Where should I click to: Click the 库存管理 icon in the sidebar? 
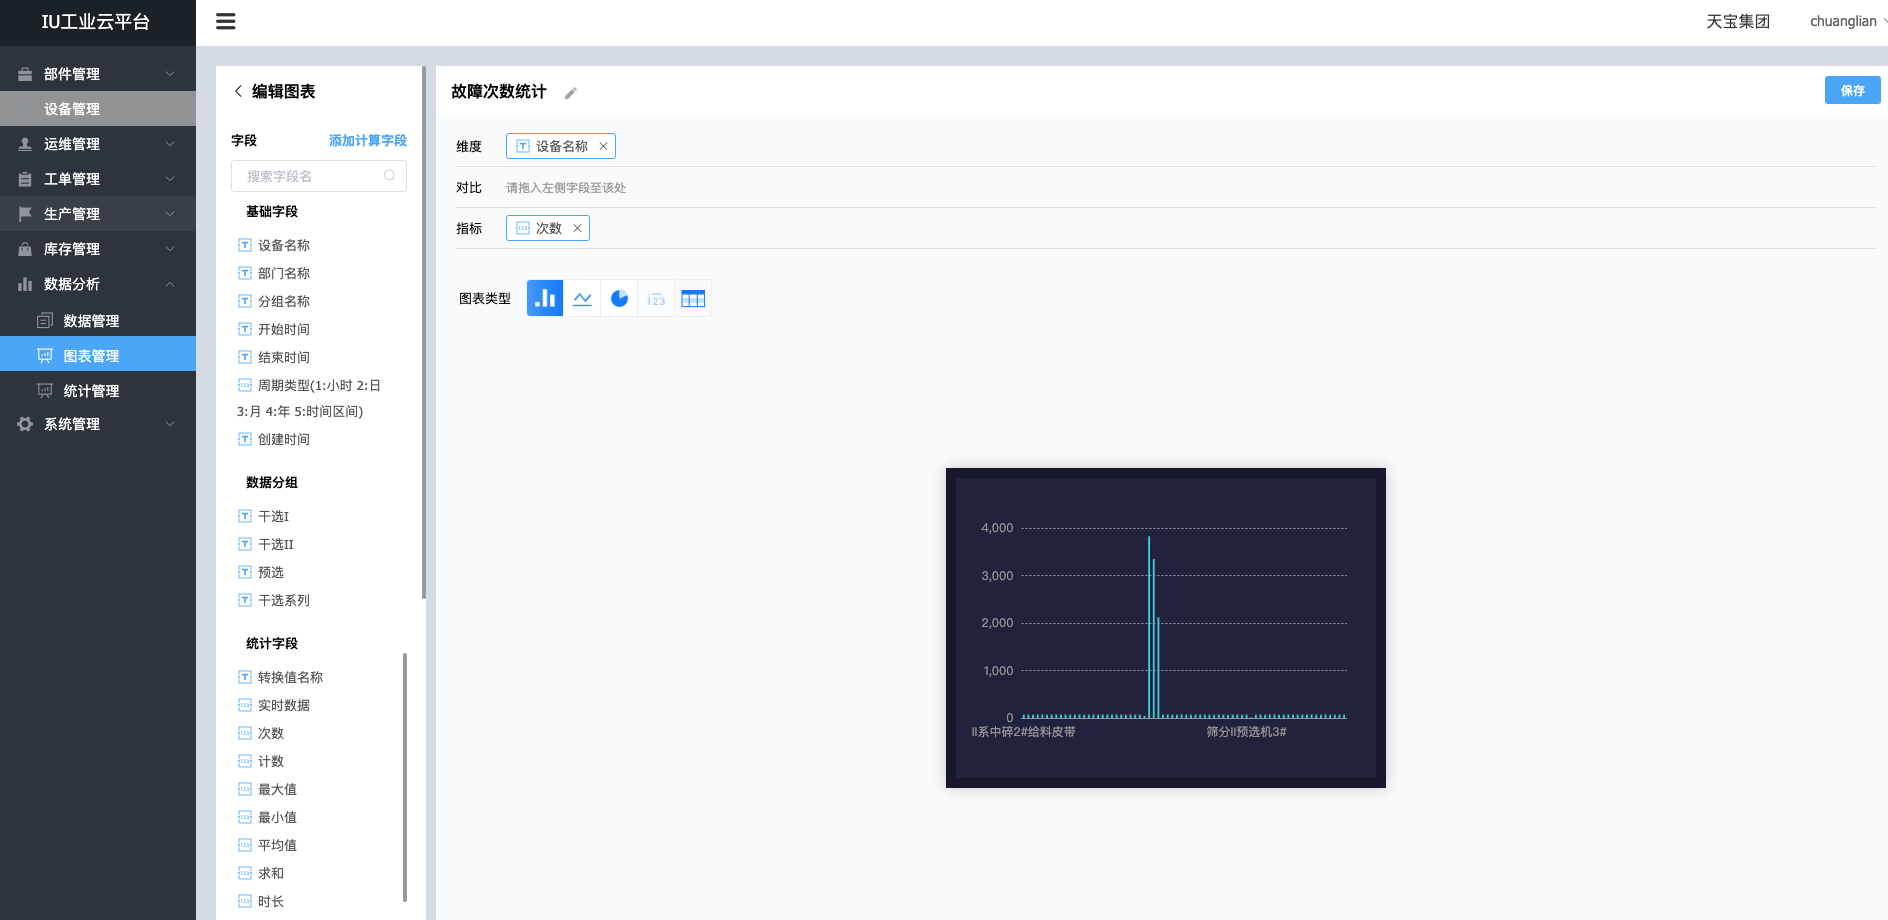(25, 249)
